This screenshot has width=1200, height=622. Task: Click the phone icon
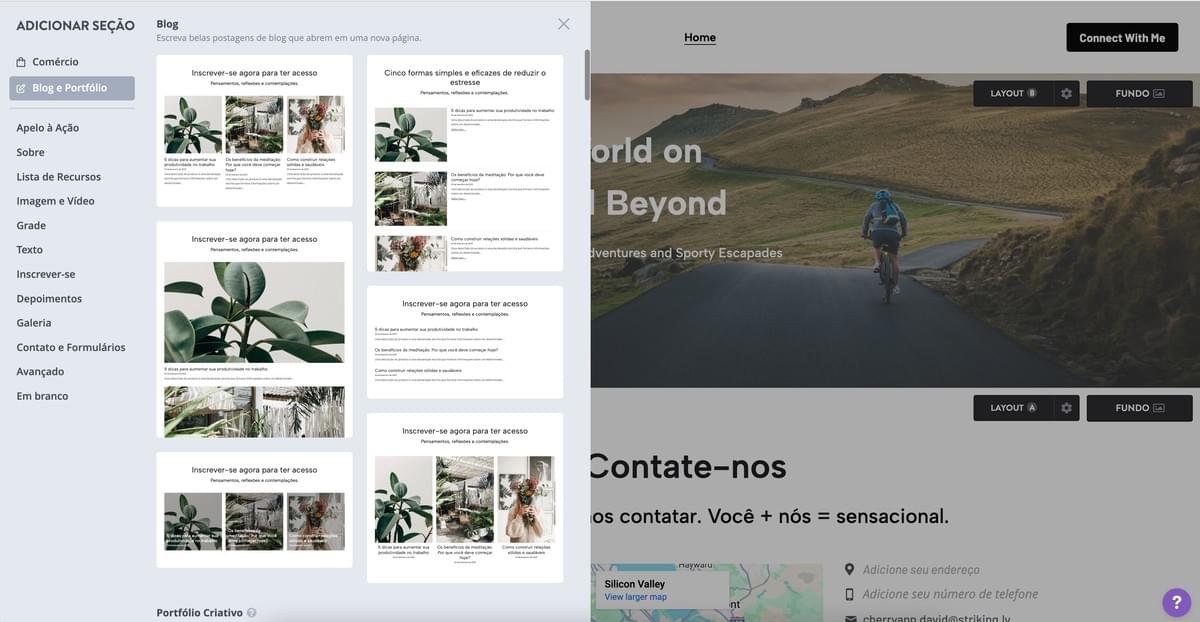point(850,594)
